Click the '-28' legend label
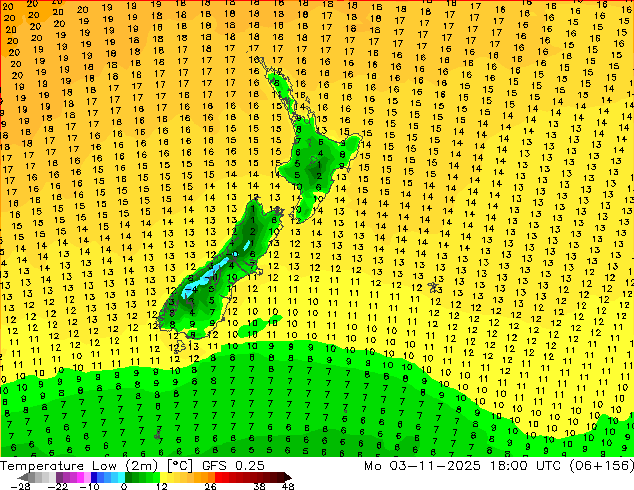This screenshot has height=490, width=634. [x=20, y=486]
